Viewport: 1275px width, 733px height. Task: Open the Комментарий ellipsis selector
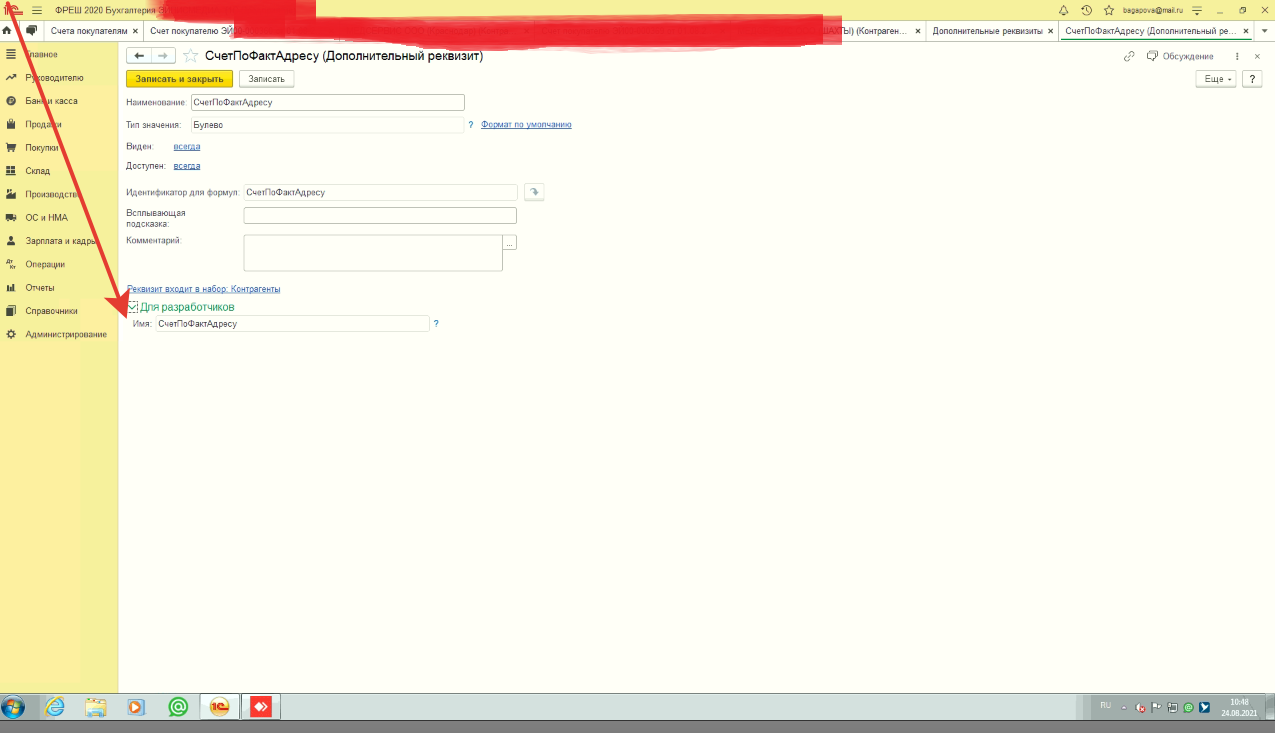point(510,243)
